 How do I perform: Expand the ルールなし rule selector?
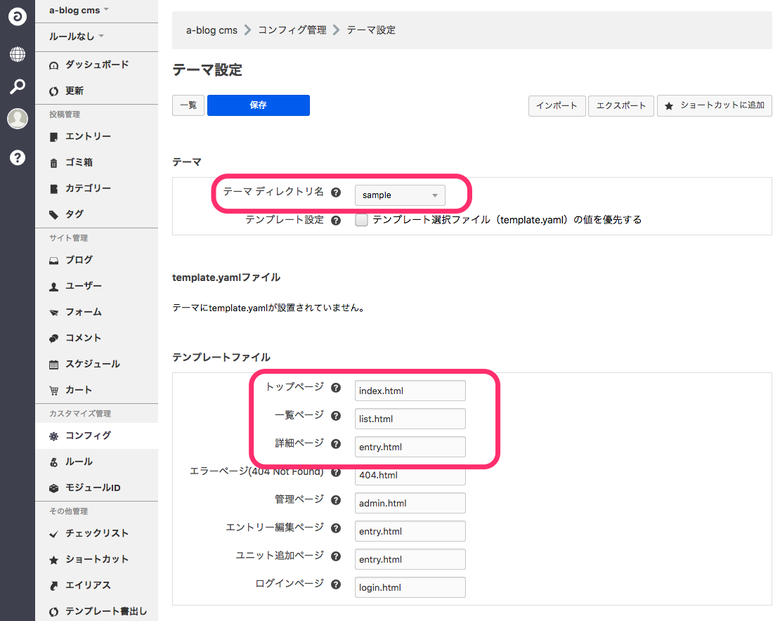[77, 36]
